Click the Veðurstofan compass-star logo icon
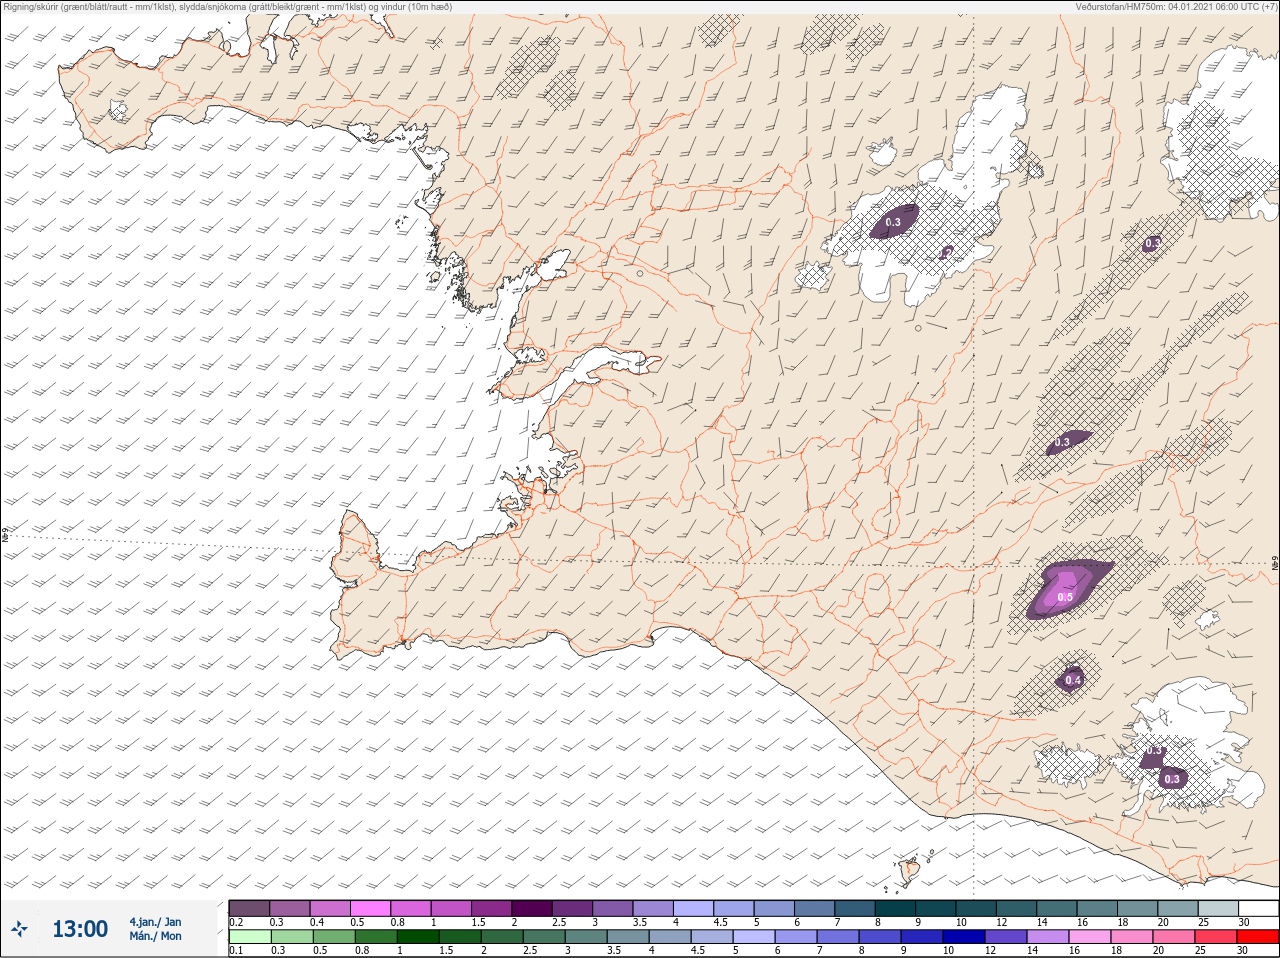 [19, 929]
